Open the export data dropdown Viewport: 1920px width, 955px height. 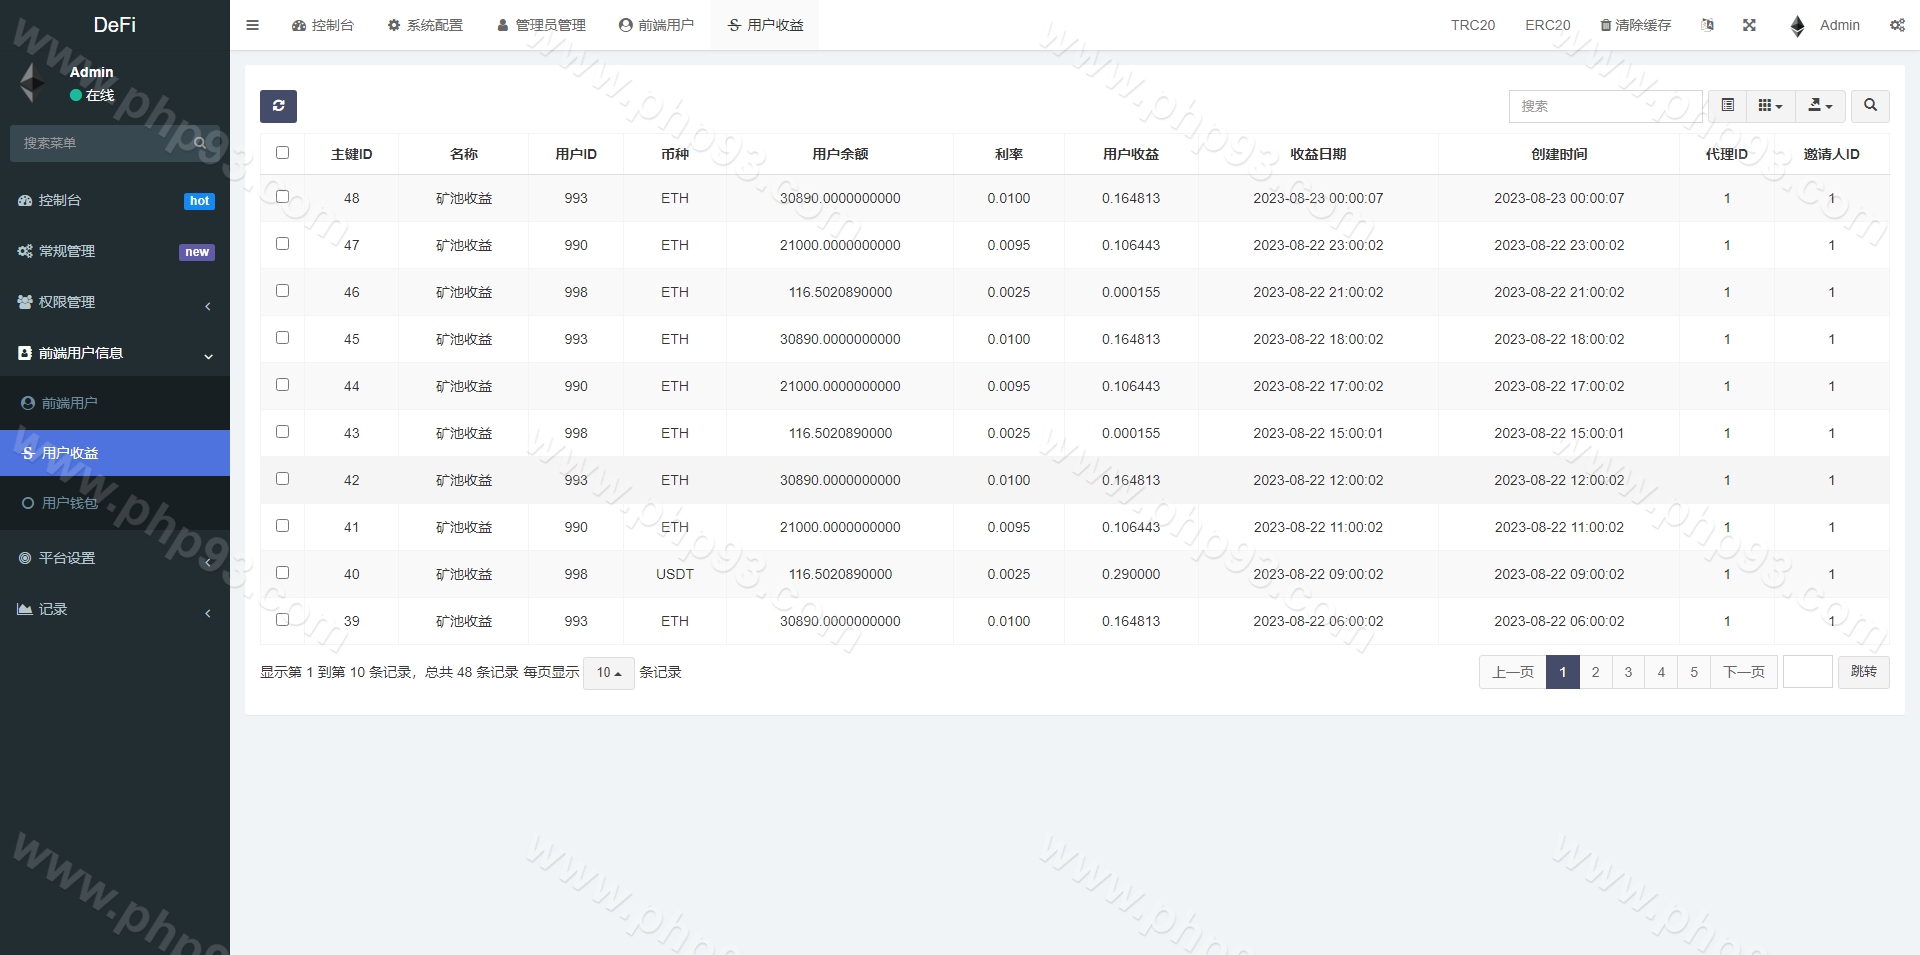coord(1820,106)
